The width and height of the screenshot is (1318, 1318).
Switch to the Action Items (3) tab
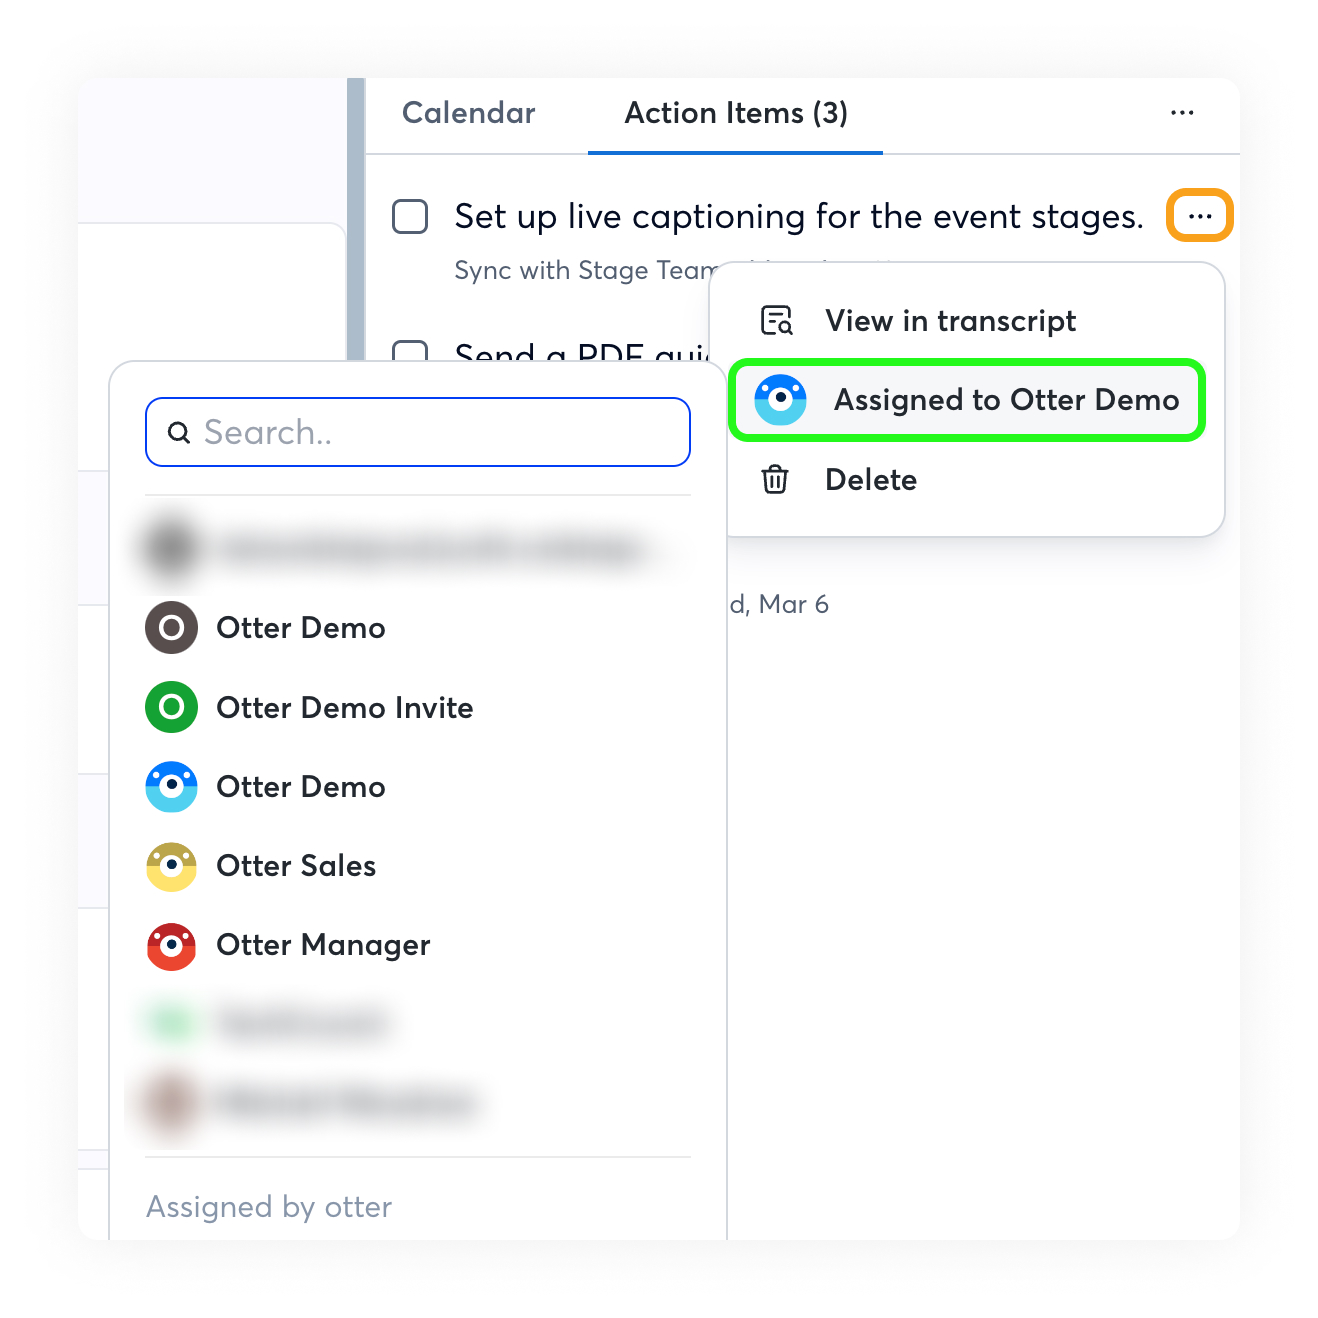736,113
